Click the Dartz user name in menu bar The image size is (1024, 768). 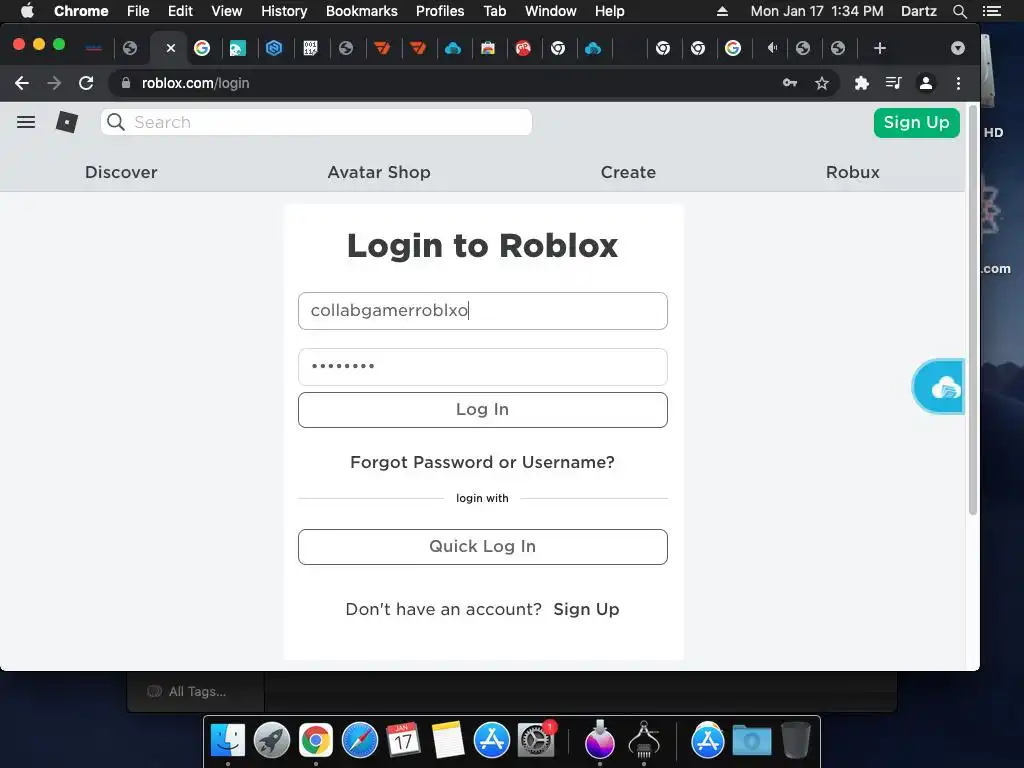pyautogui.click(x=919, y=11)
